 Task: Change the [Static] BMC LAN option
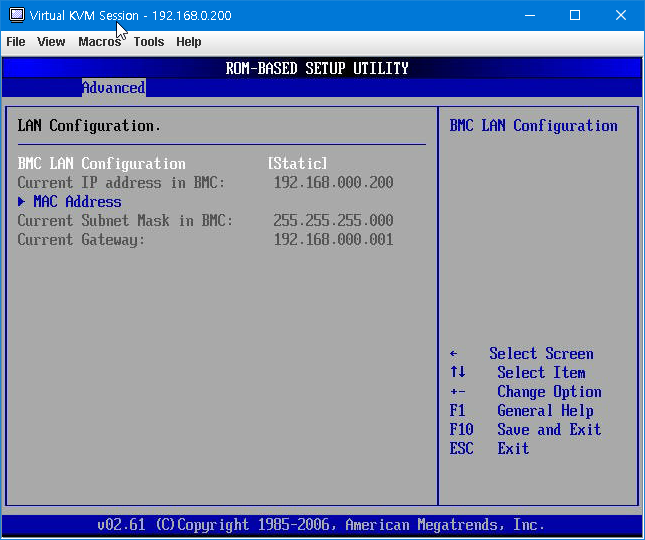point(297,163)
